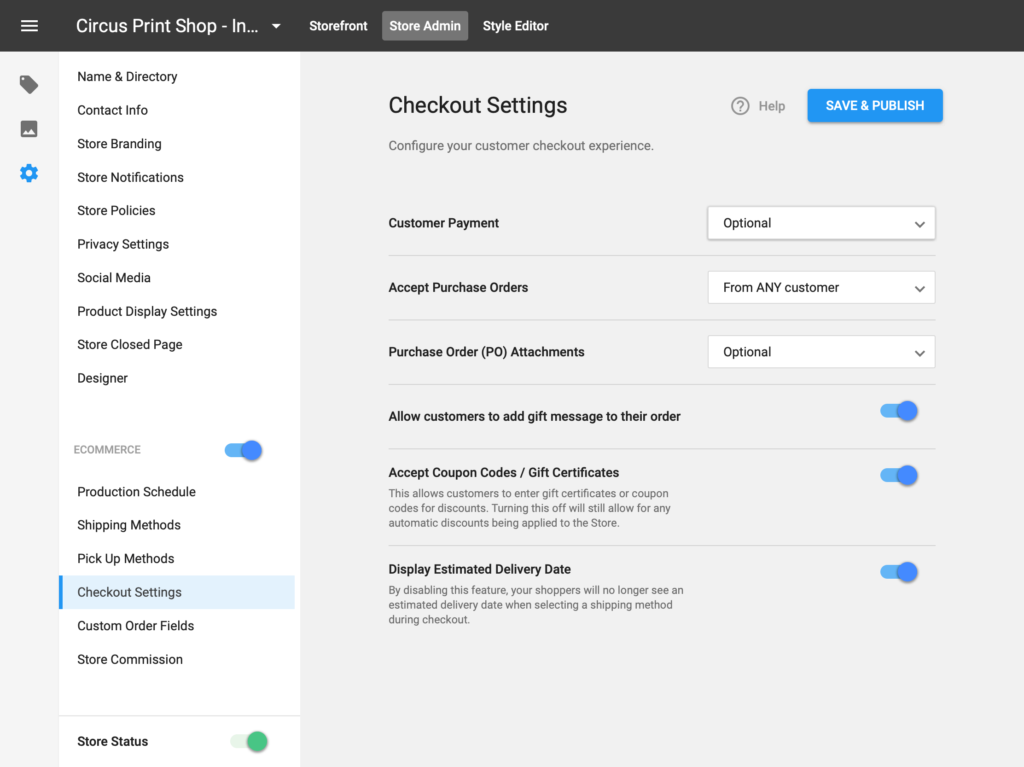Select the settings gear icon in sidebar
This screenshot has width=1024, height=767.
point(29,173)
